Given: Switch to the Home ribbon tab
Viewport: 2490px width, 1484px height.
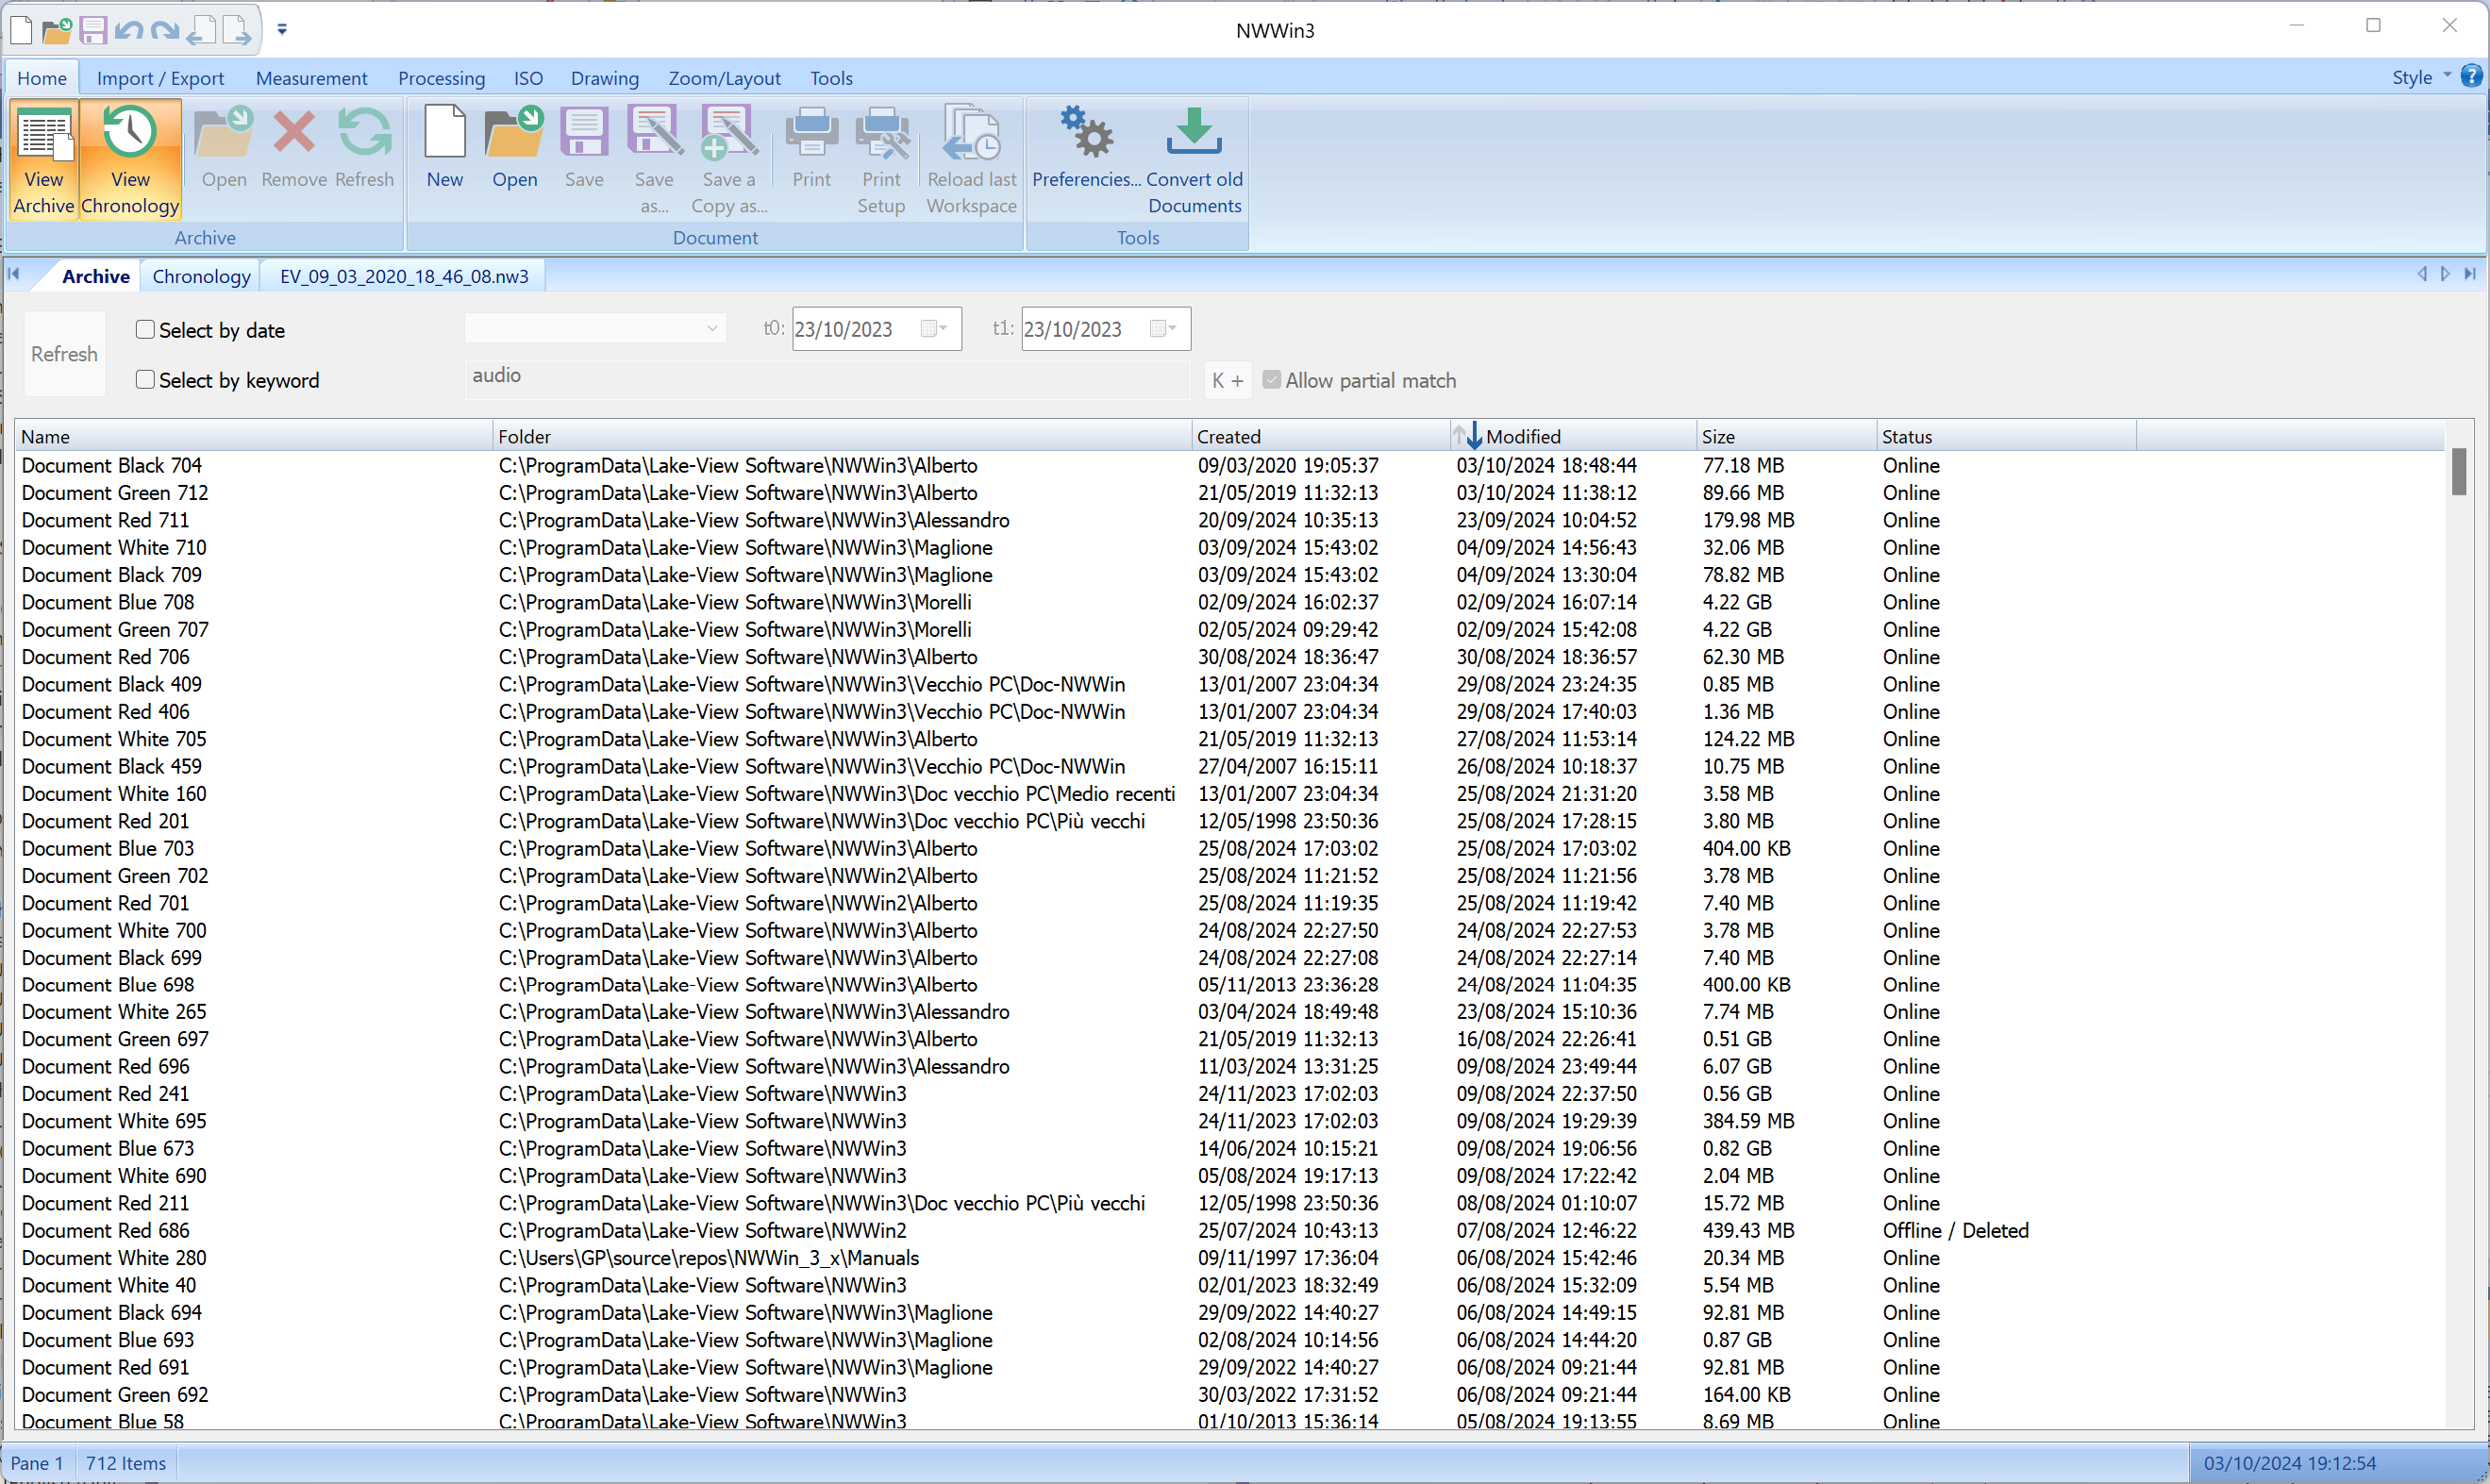Looking at the screenshot, I should (42, 78).
